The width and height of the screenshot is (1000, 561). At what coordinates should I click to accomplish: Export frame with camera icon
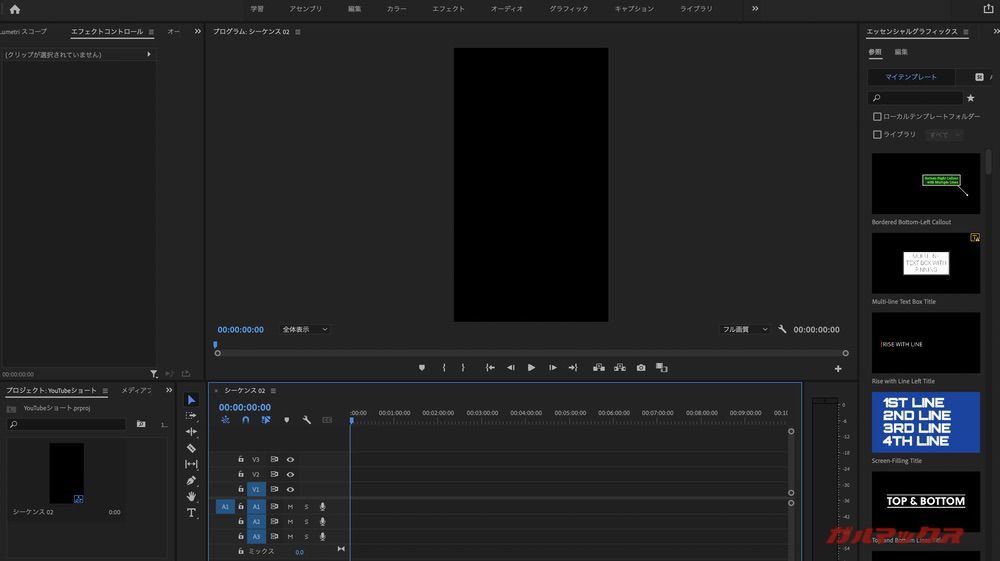(641, 368)
